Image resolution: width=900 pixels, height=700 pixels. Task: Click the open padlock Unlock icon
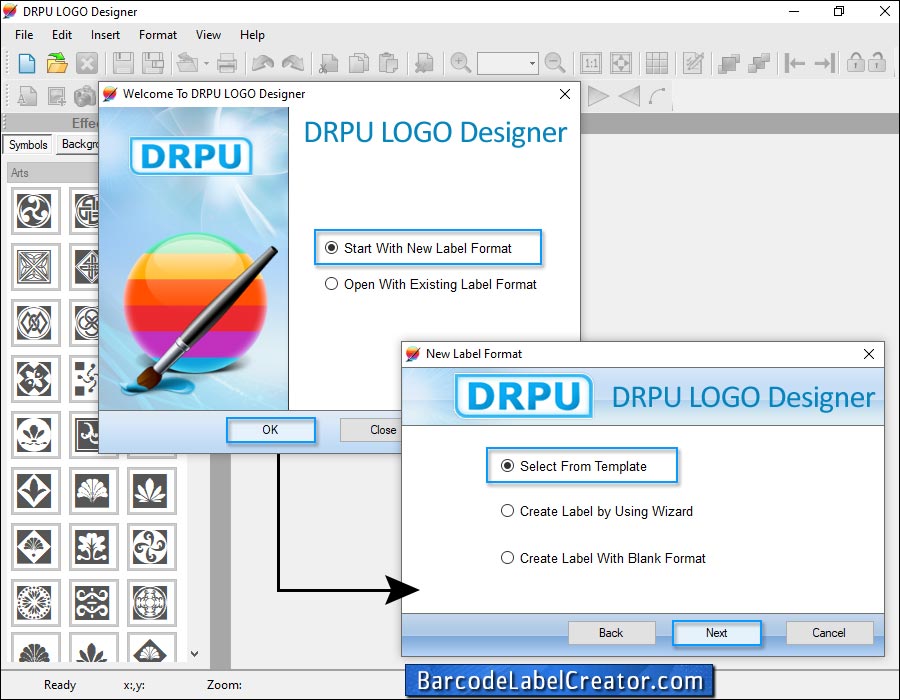coord(876,62)
